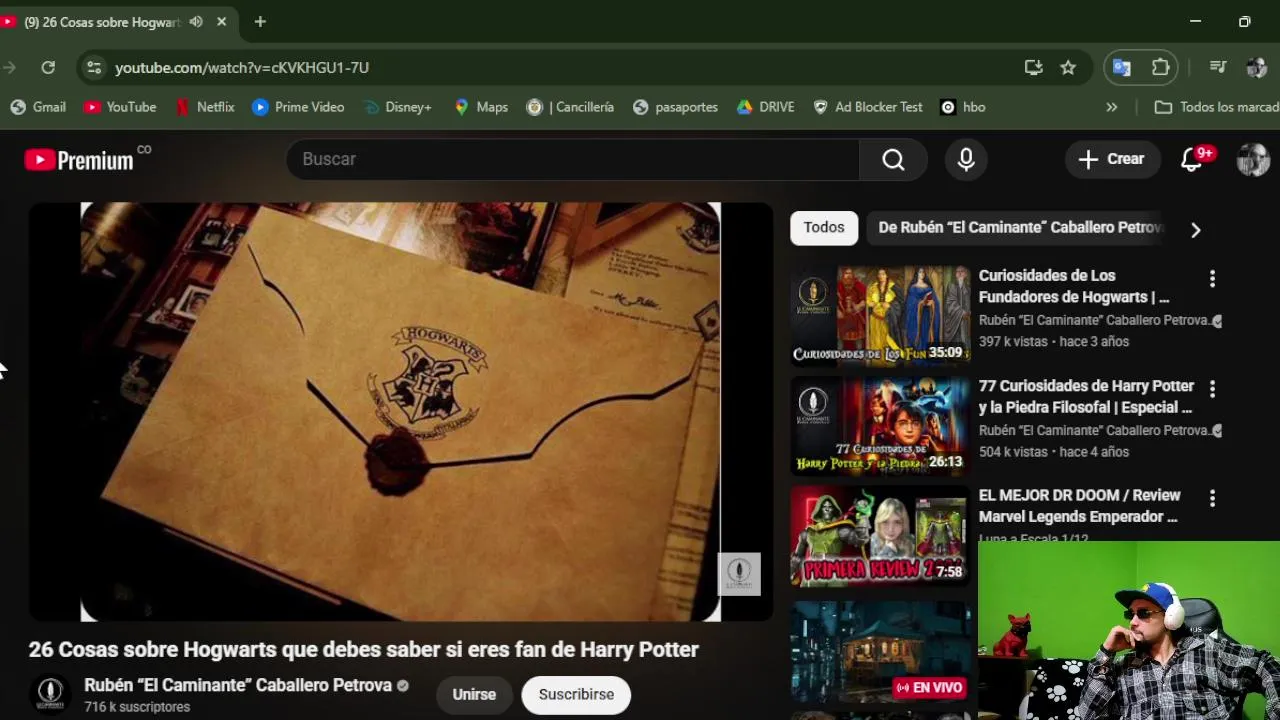Open the DRIVE bookmark
This screenshot has height=720, width=1280.
[x=765, y=107]
